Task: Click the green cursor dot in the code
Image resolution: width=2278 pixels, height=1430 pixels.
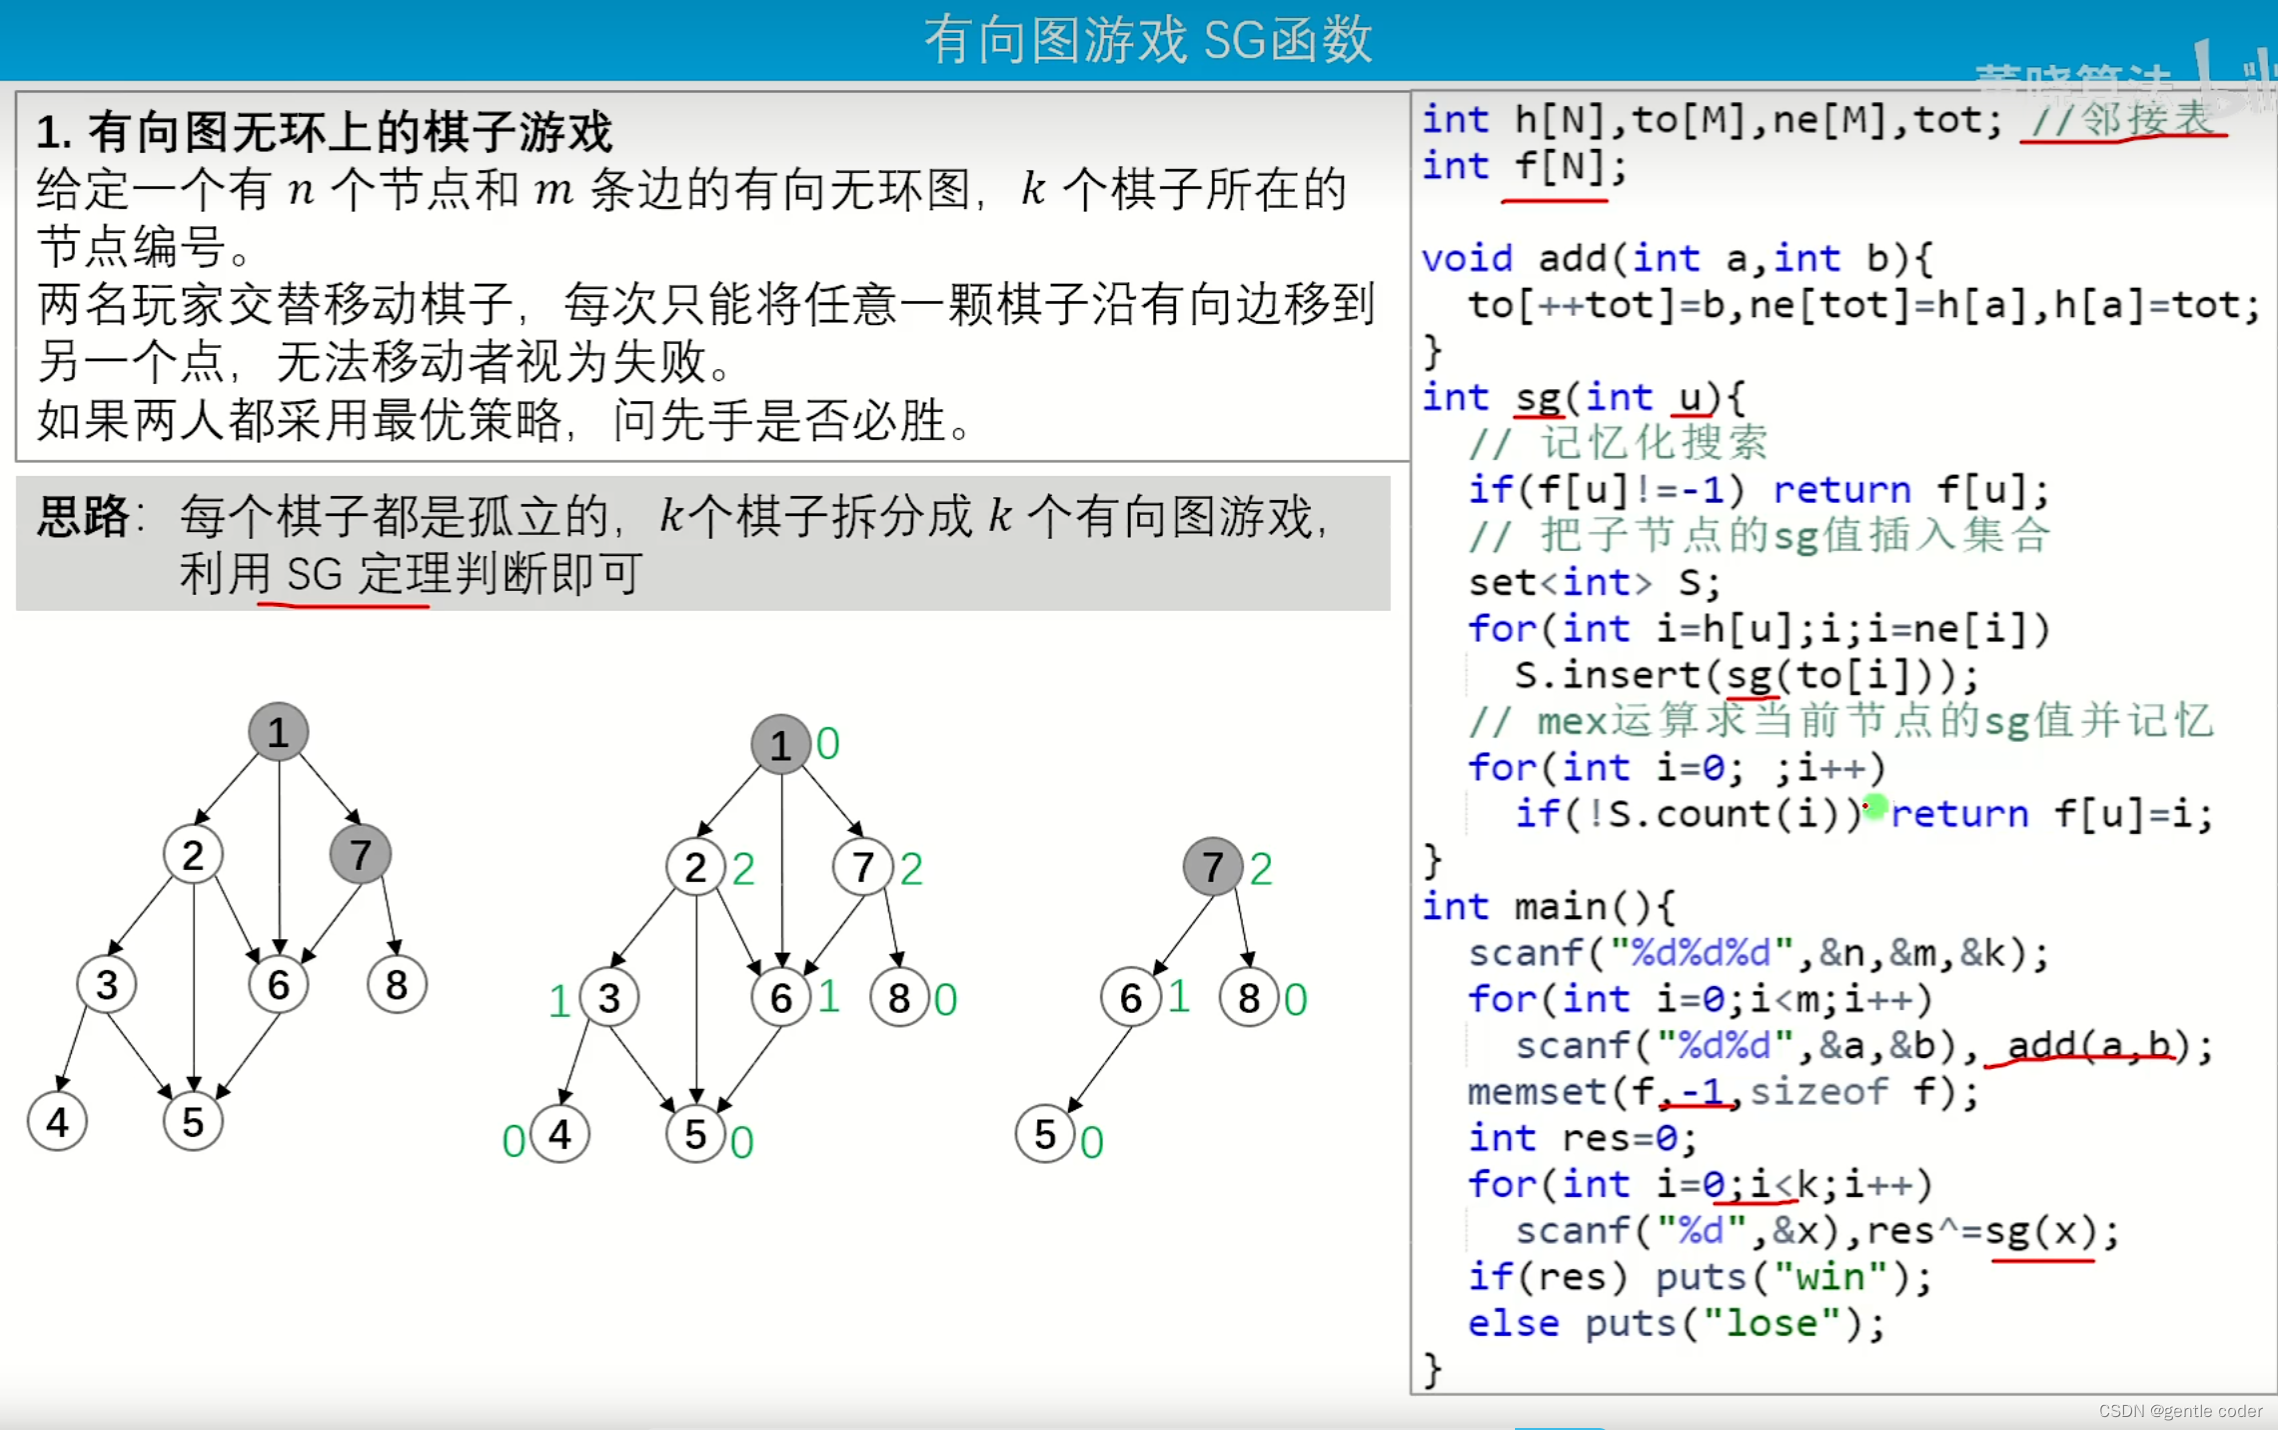Action: [1876, 806]
